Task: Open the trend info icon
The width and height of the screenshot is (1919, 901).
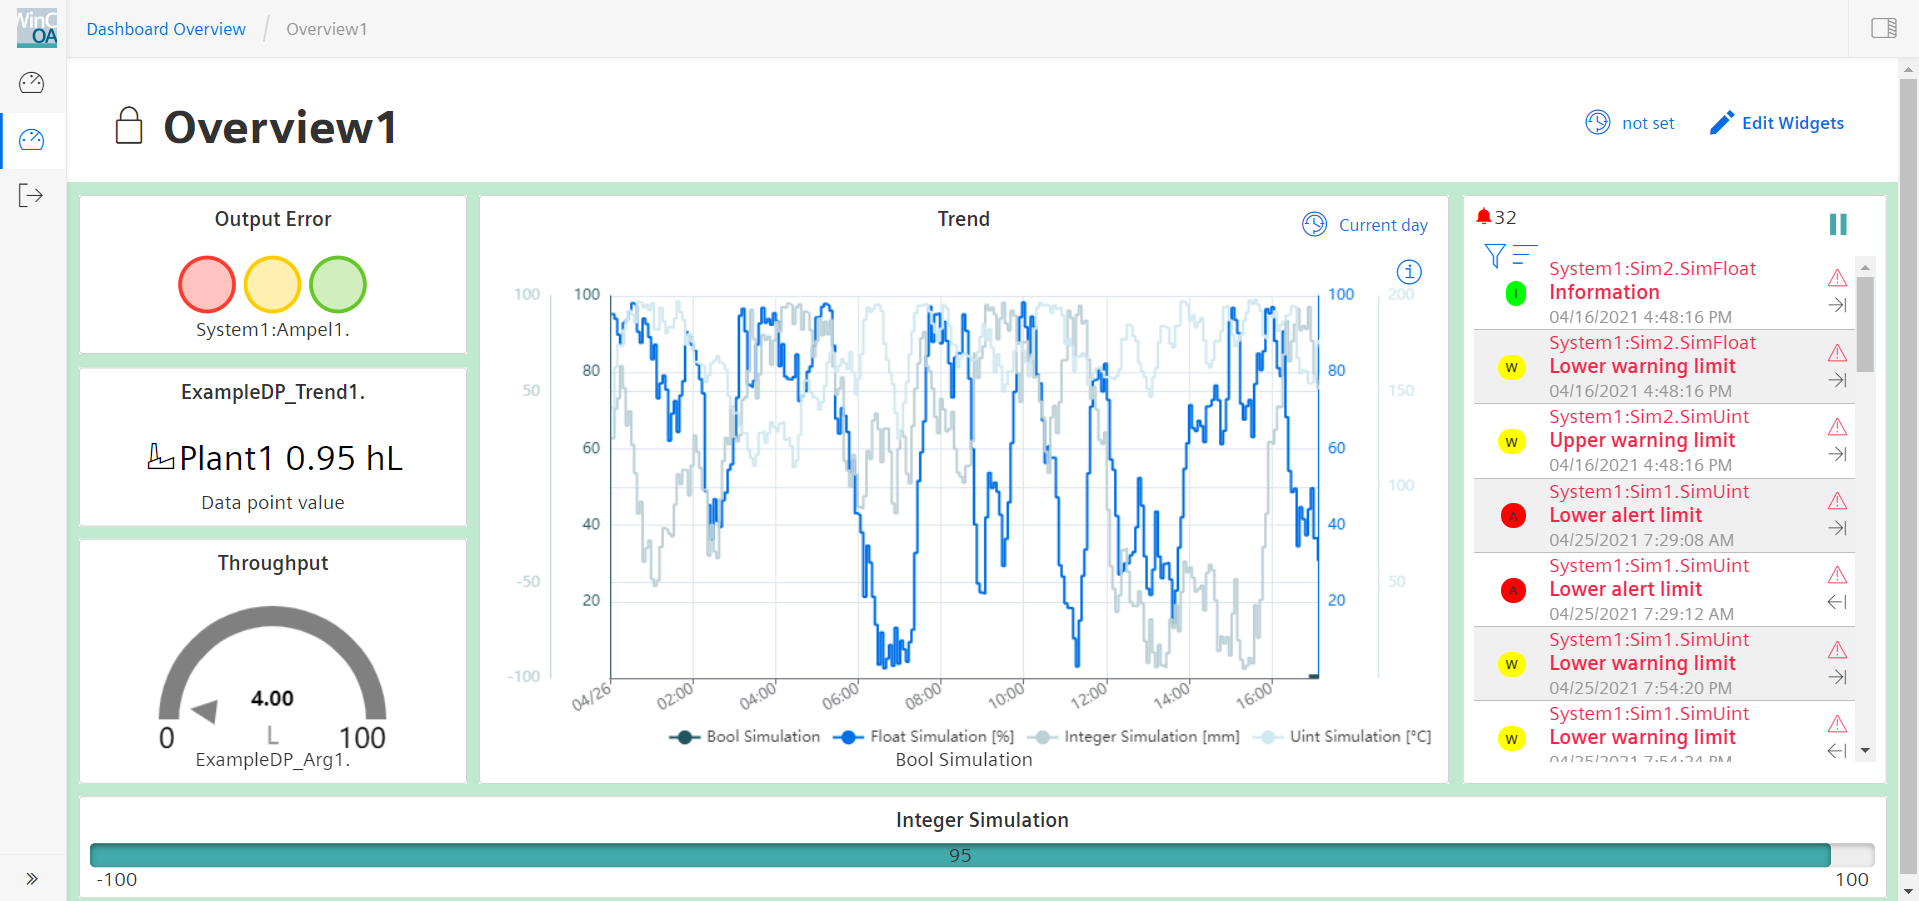Action: (1408, 271)
